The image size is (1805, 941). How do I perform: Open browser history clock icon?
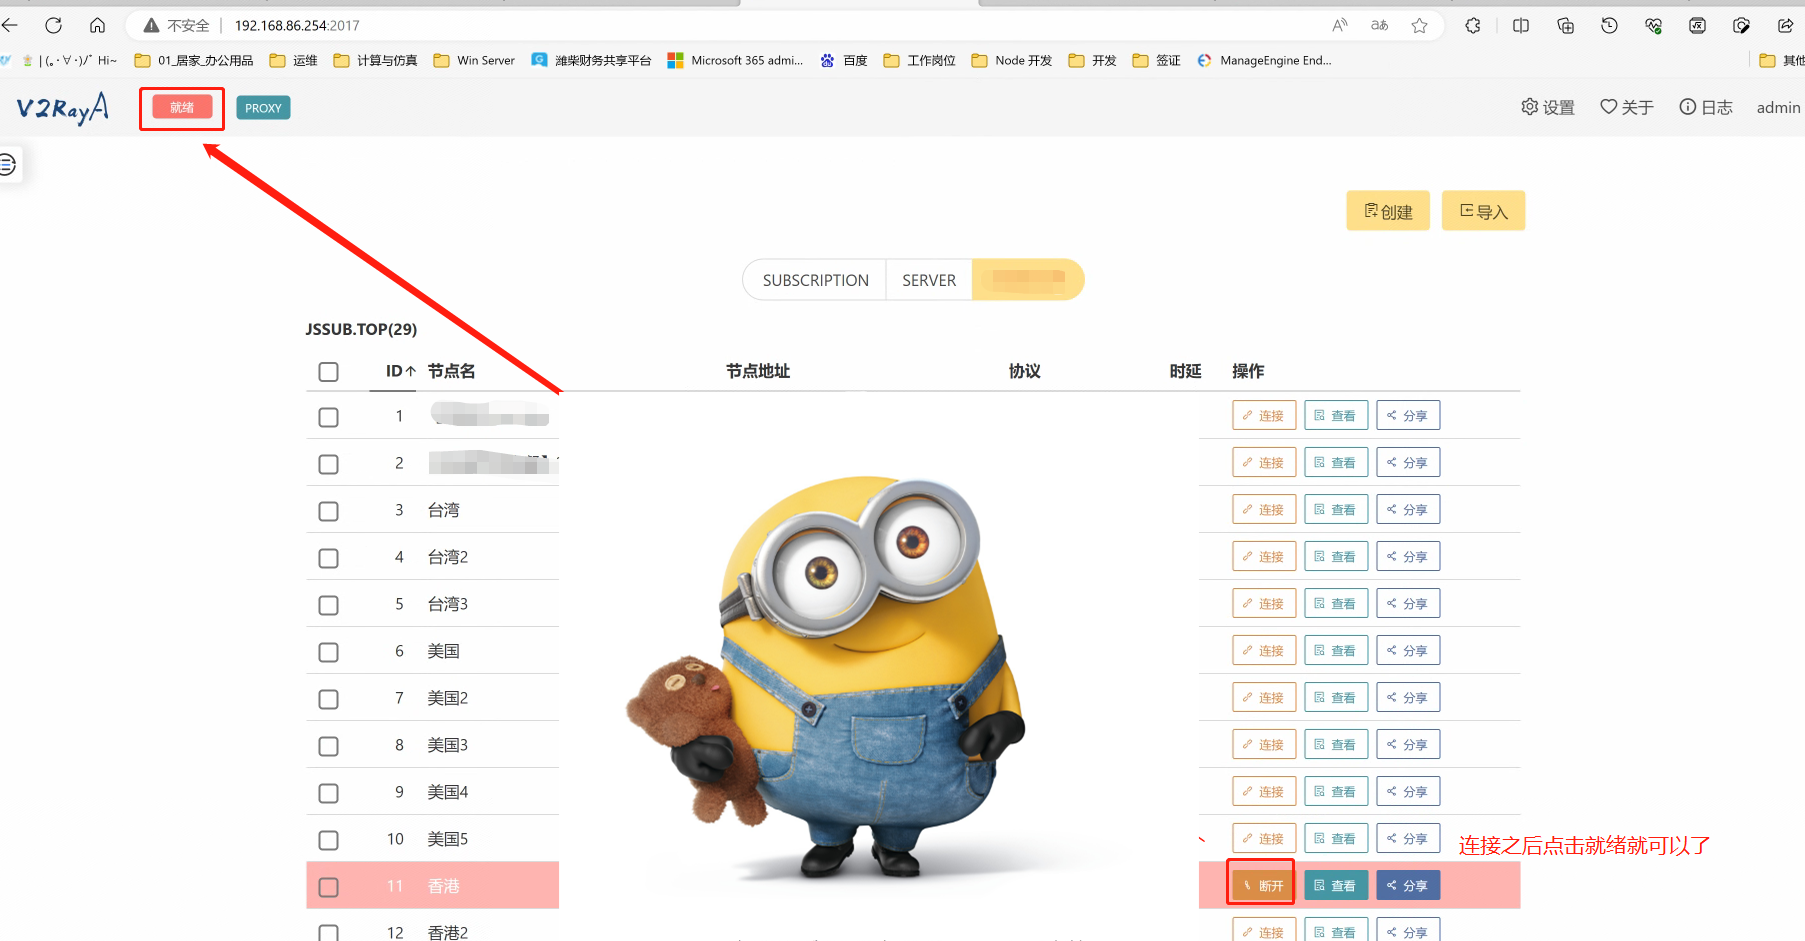[x=1609, y=25]
